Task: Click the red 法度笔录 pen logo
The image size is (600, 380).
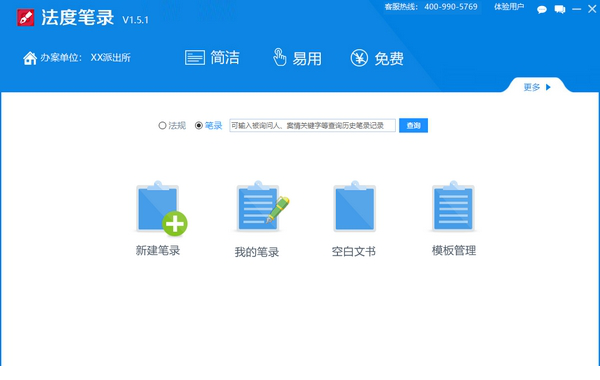Action: 26,18
